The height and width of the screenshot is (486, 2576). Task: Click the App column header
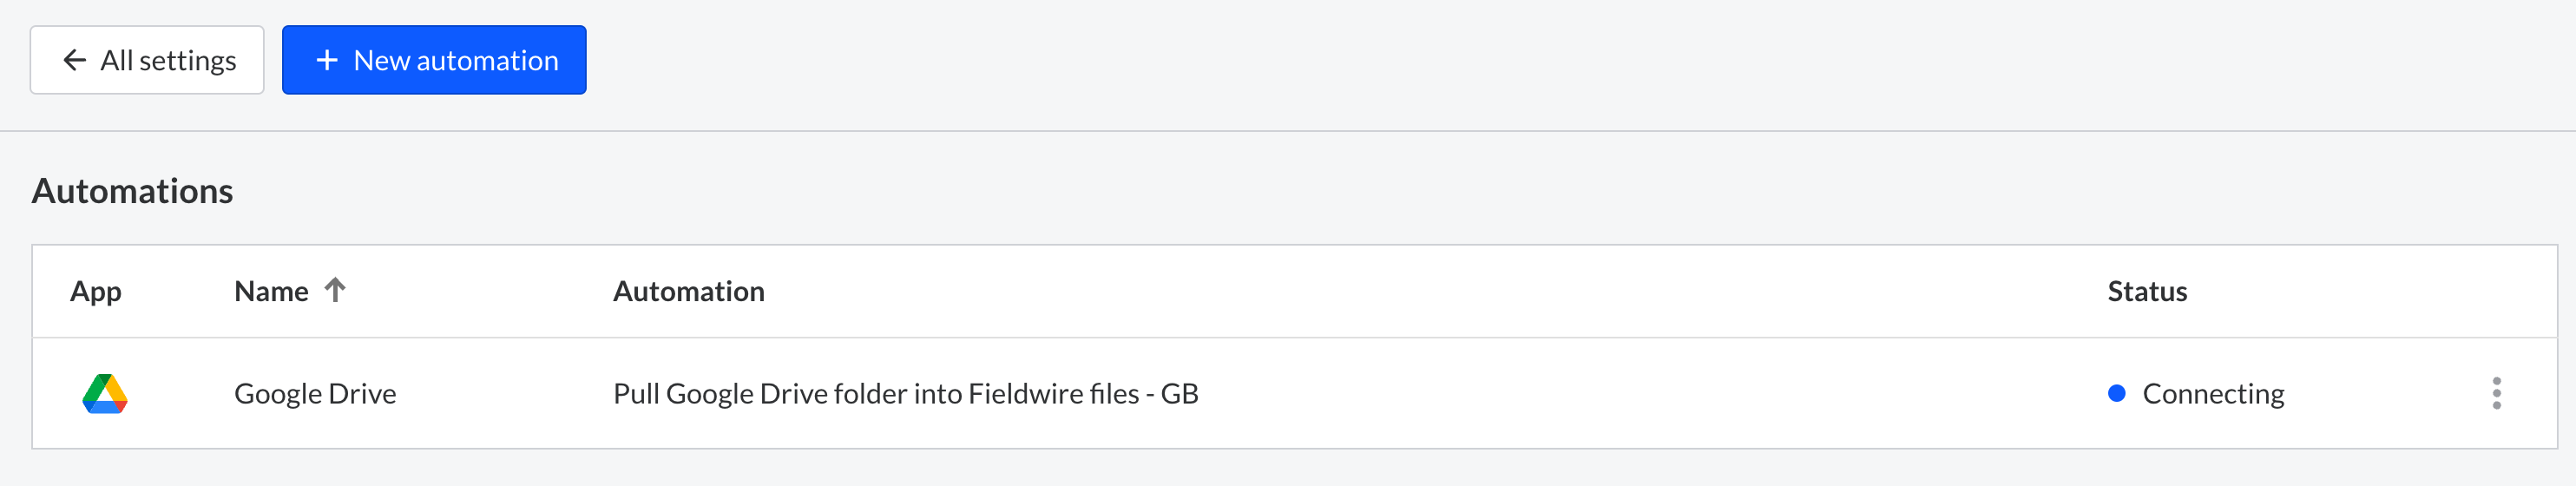click(96, 291)
